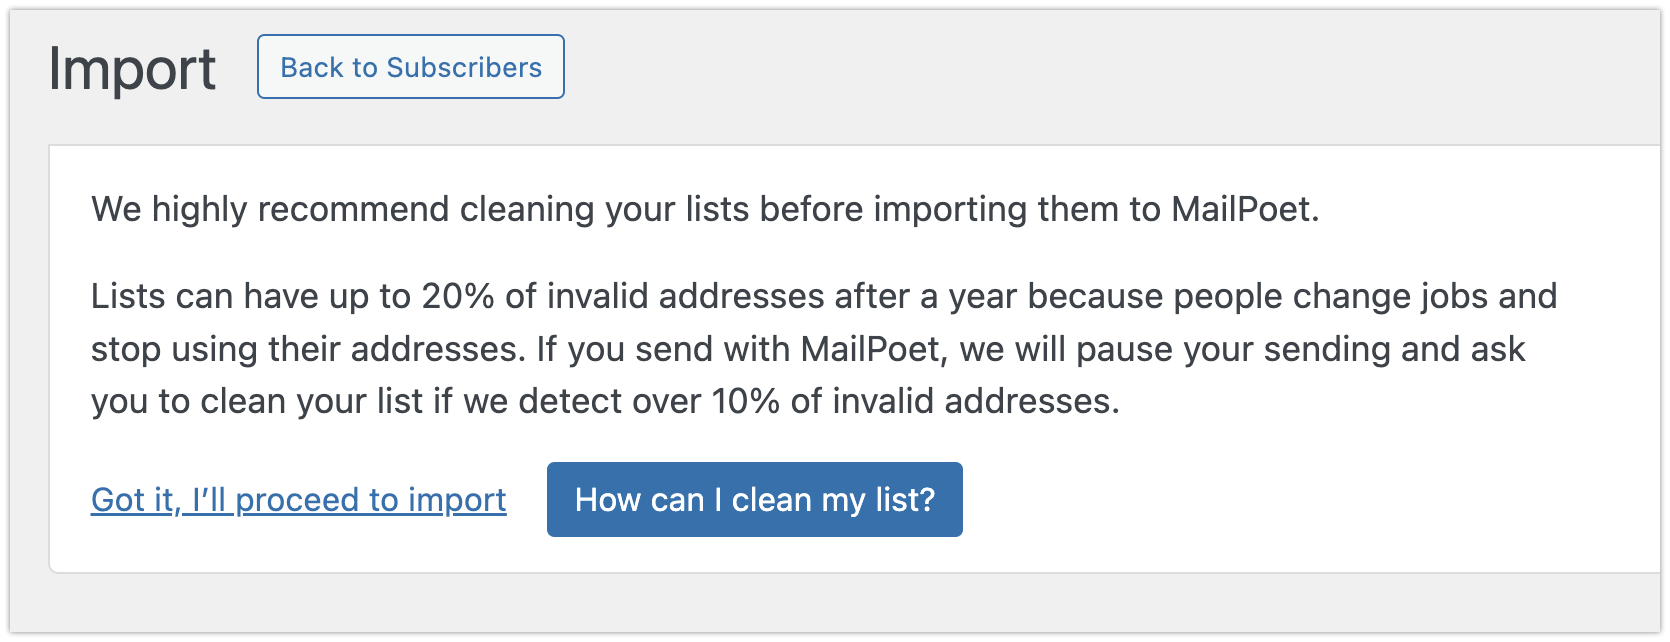This screenshot has height=642, width=1670.
Task: Click the Back to Subscribers button
Action: click(x=411, y=67)
